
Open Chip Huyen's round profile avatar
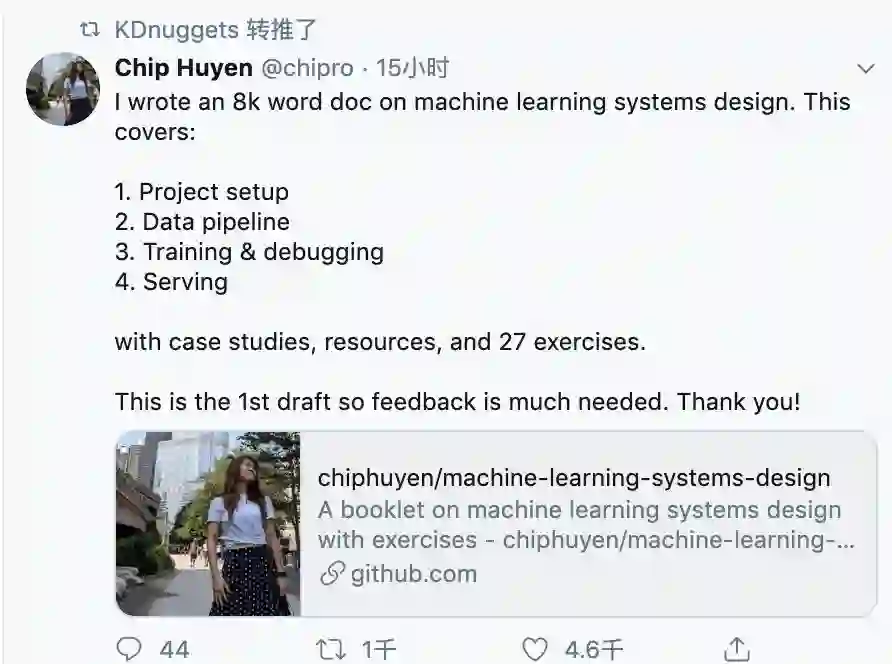(x=63, y=89)
